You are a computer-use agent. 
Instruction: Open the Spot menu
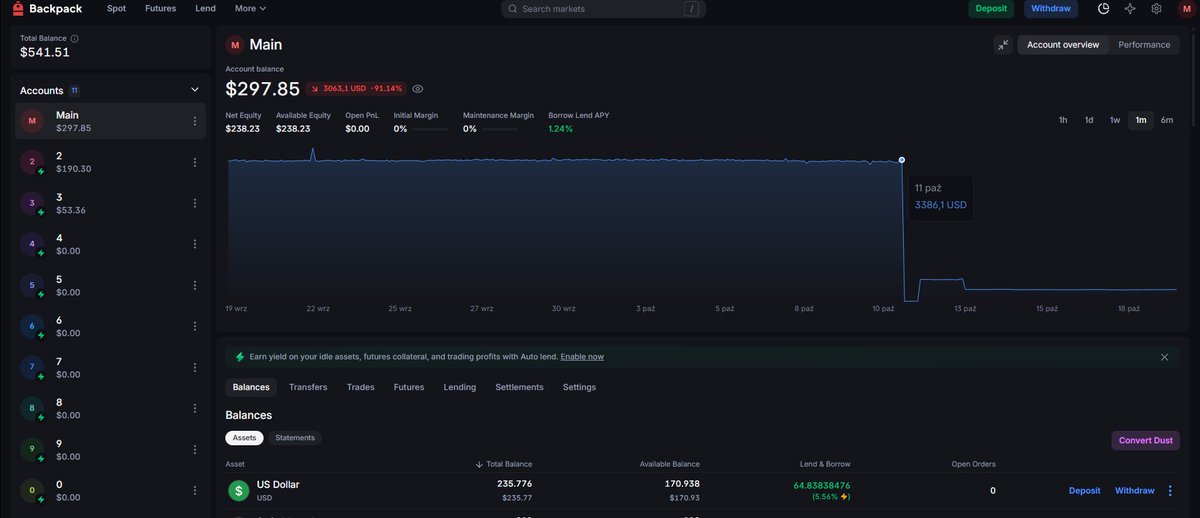pos(116,8)
